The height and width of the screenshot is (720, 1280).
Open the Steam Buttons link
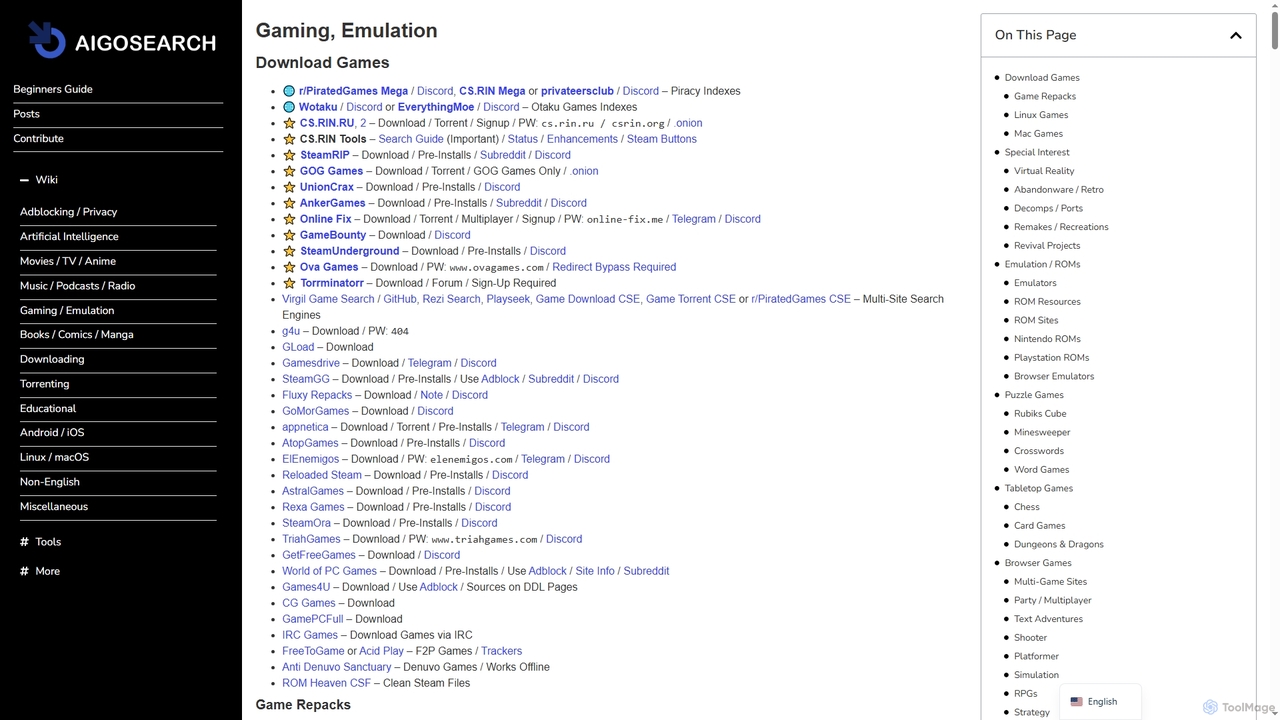coord(662,139)
